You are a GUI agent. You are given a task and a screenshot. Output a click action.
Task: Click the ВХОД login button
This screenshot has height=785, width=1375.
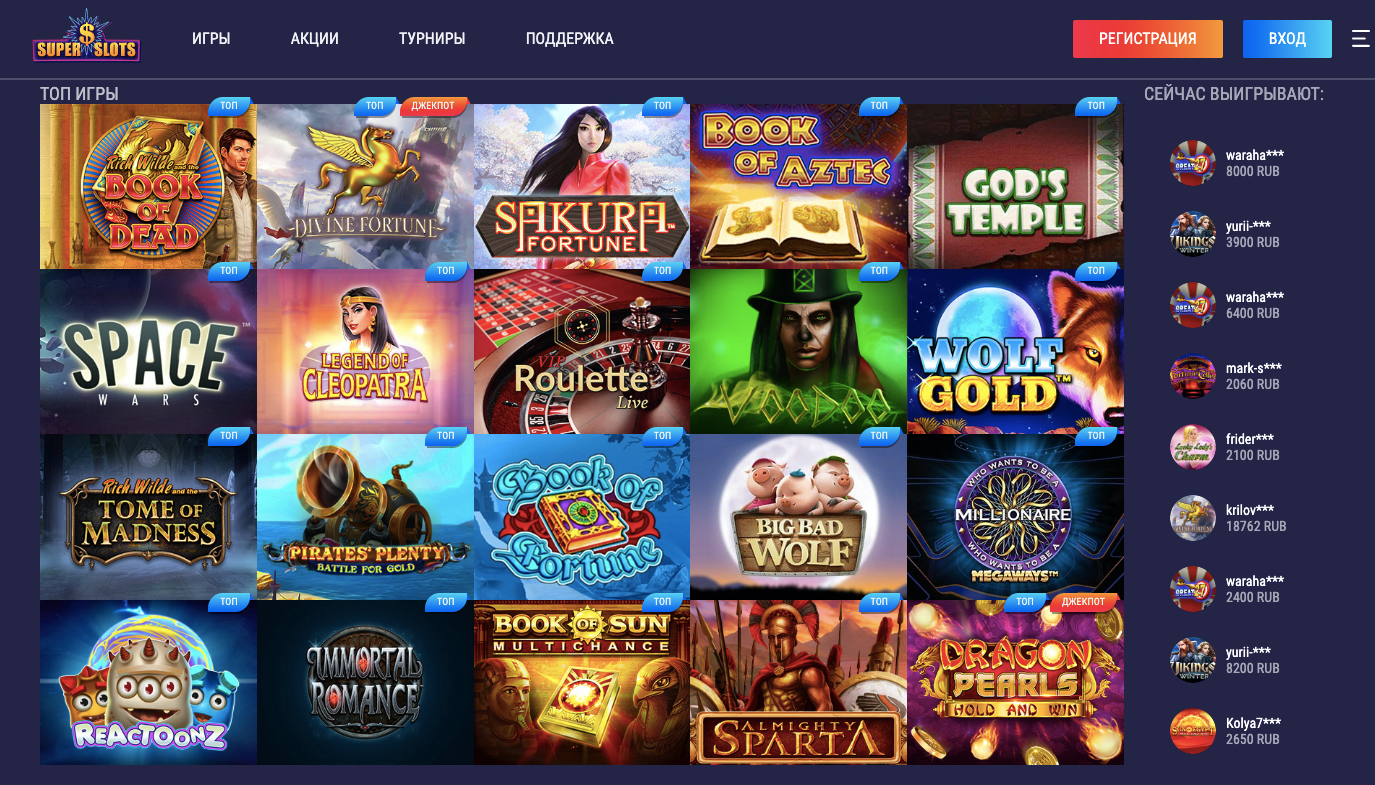1287,39
